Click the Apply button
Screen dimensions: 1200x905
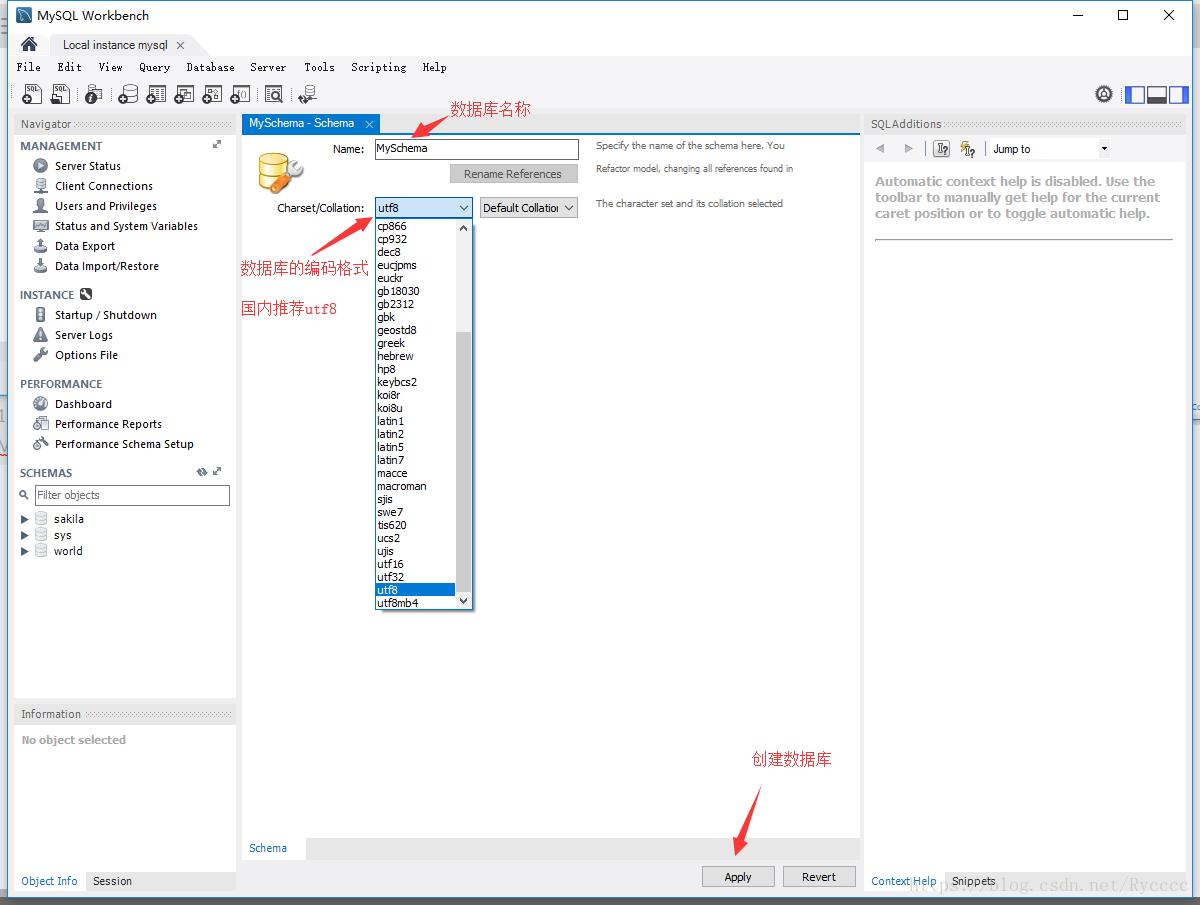(x=738, y=877)
